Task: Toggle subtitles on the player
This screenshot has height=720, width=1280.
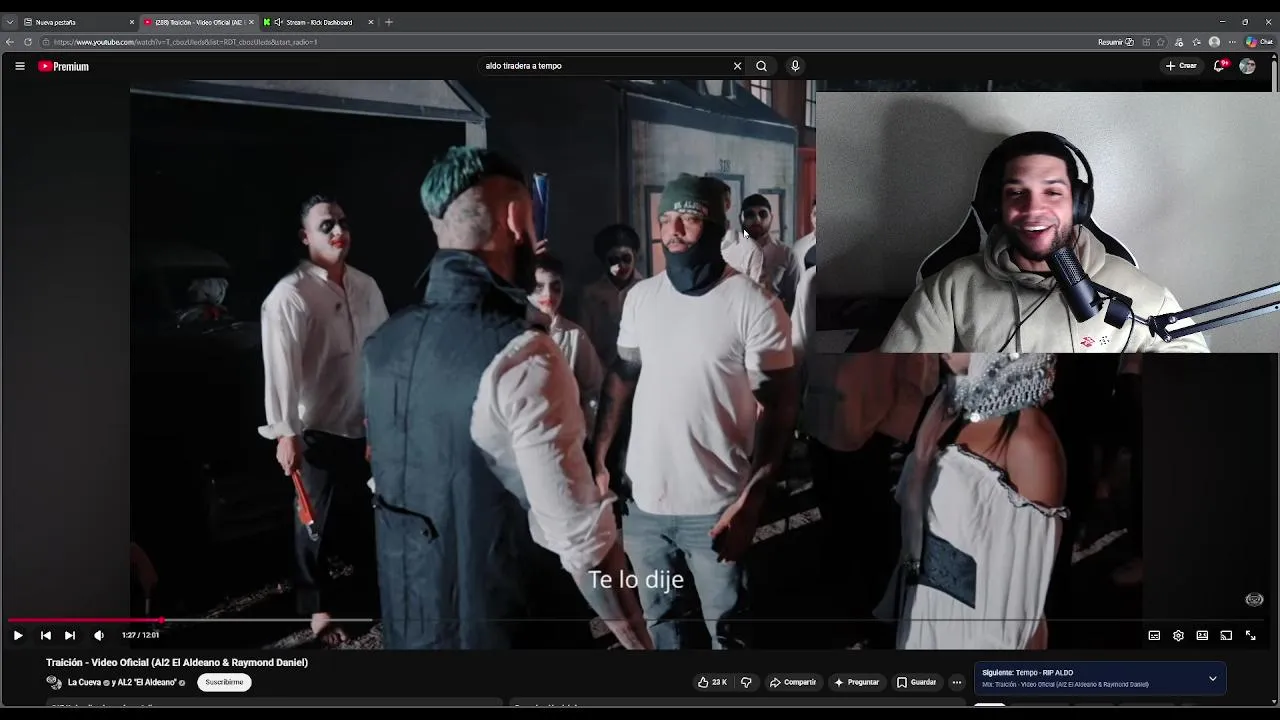Action: point(1154,635)
